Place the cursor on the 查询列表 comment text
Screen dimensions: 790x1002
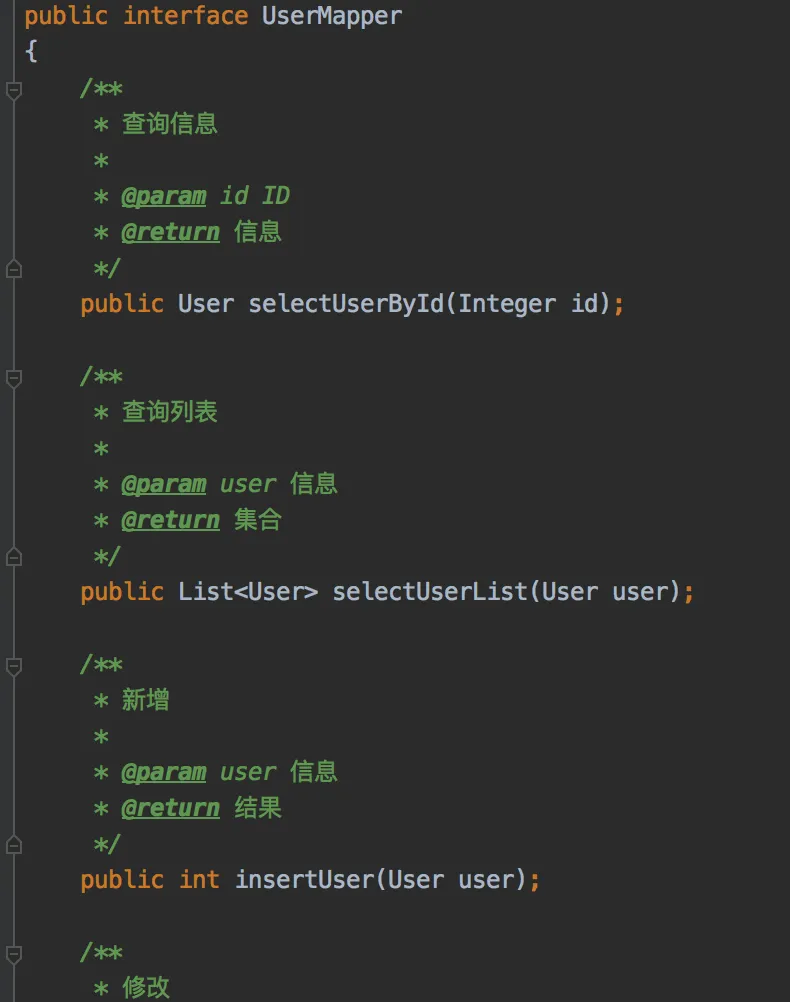(169, 412)
